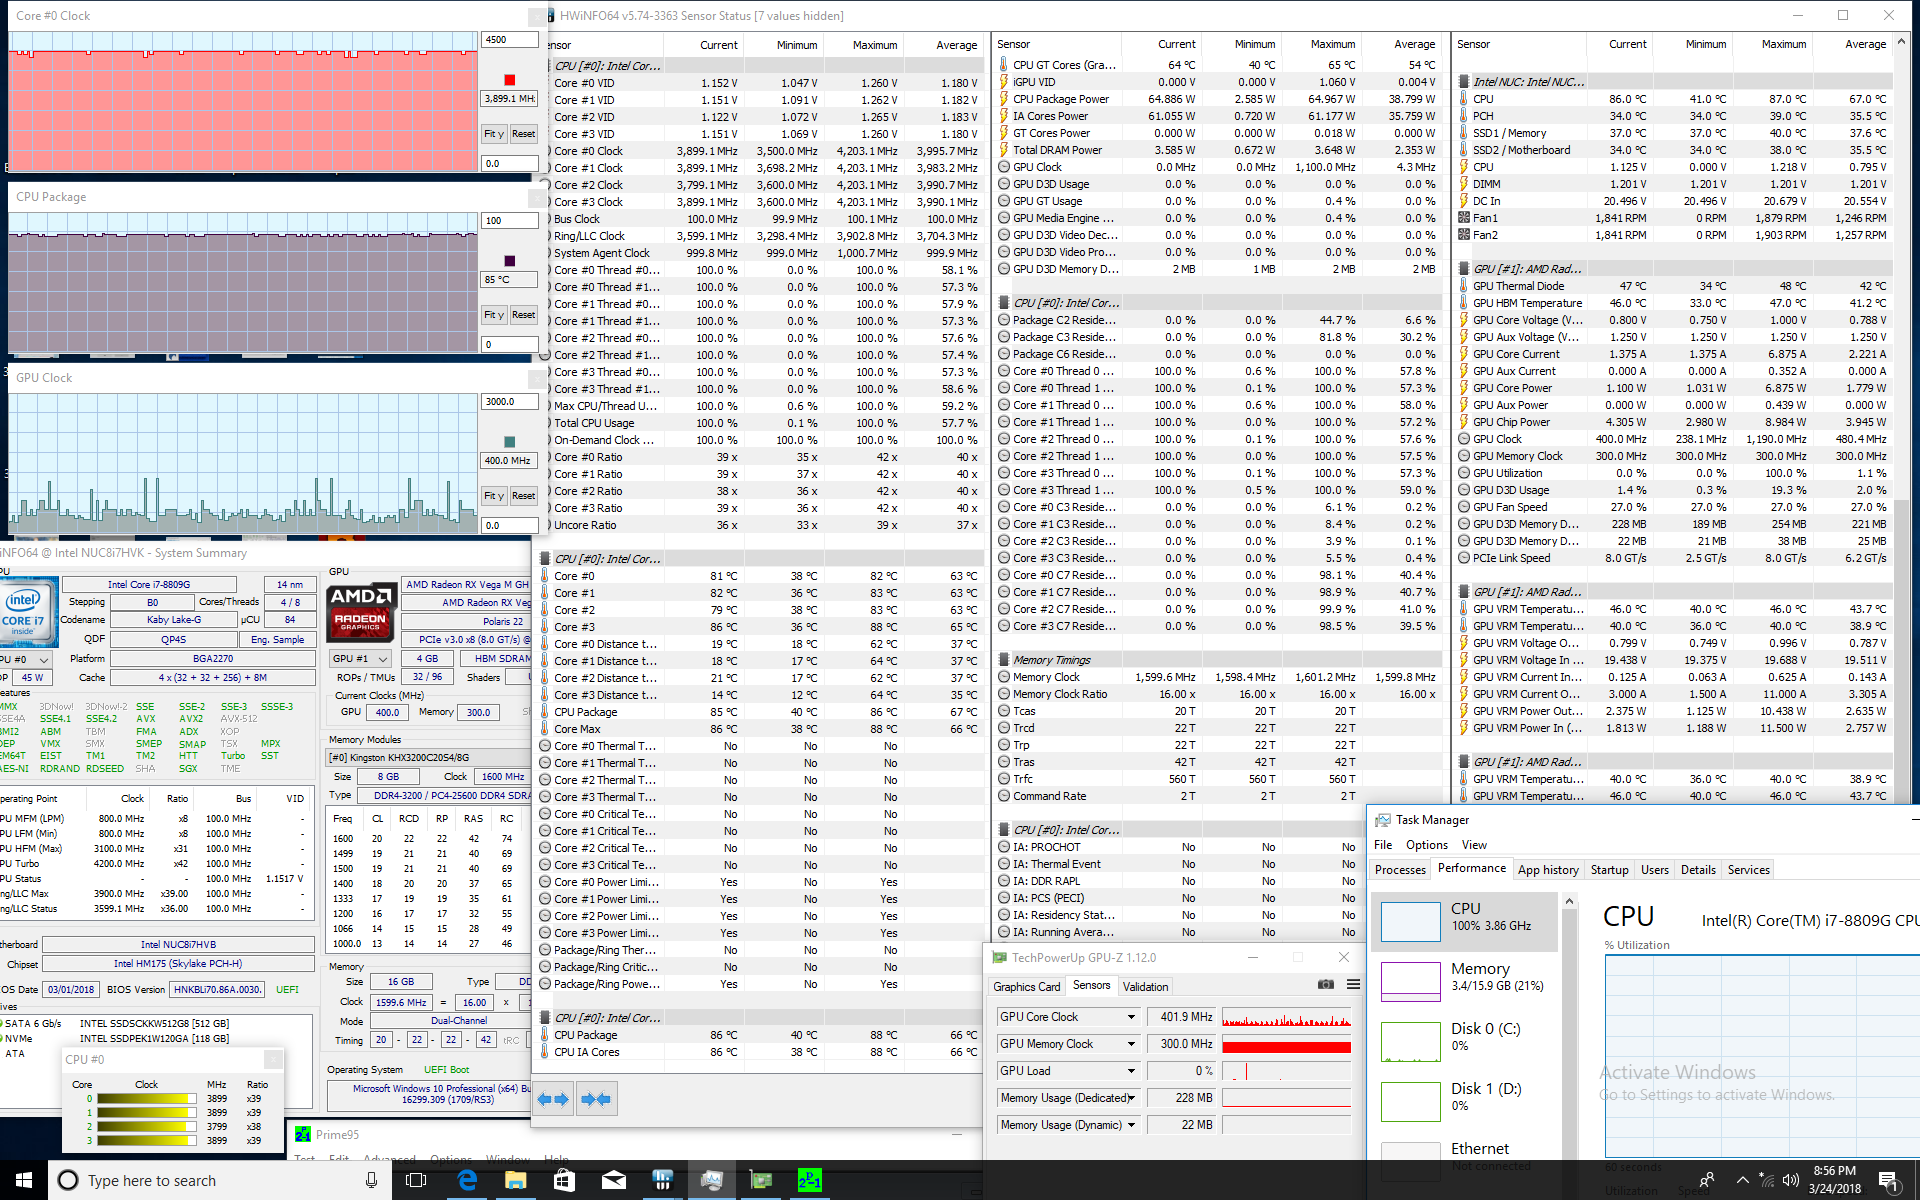This screenshot has height=1200, width=1920.
Task: Switch to GPU-Z in the taskbar
Action: tap(761, 1180)
